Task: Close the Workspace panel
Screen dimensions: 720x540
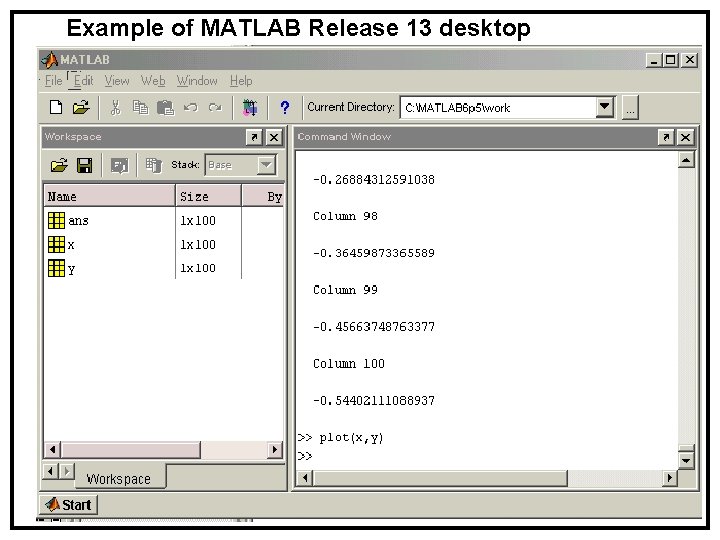Action: pos(274,137)
